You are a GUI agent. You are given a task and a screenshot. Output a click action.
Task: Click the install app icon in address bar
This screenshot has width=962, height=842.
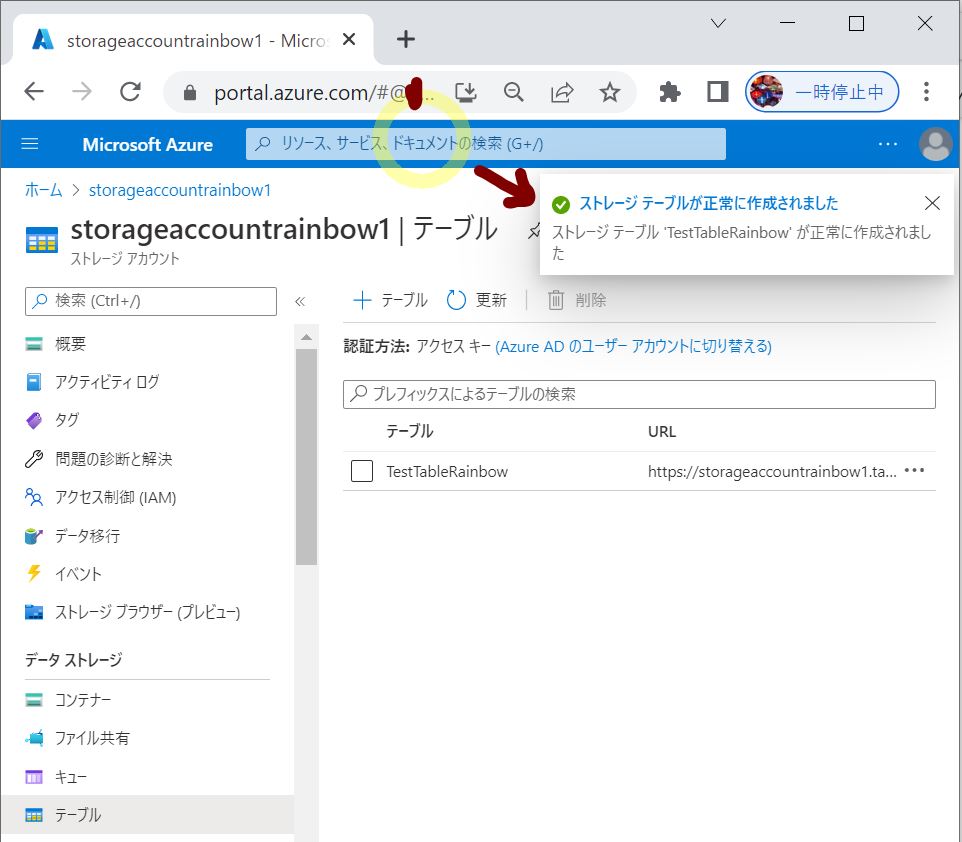pos(466,92)
